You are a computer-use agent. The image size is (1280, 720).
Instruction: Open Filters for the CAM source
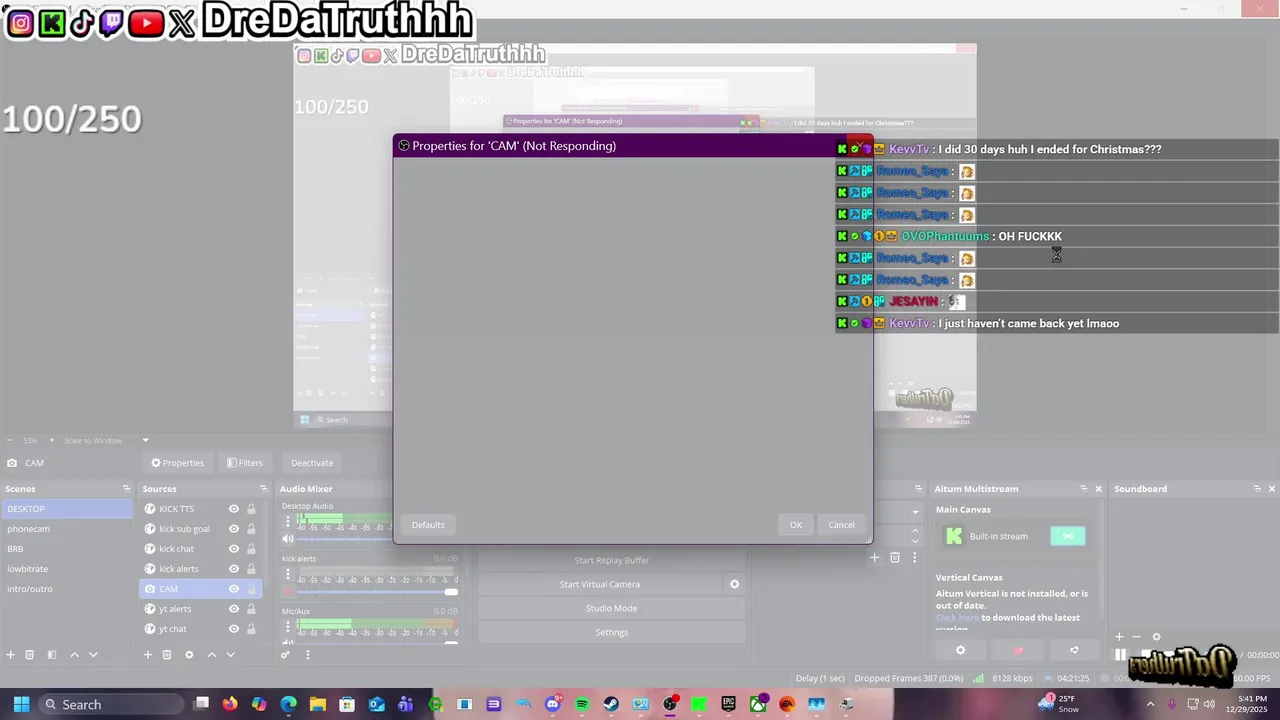point(244,463)
